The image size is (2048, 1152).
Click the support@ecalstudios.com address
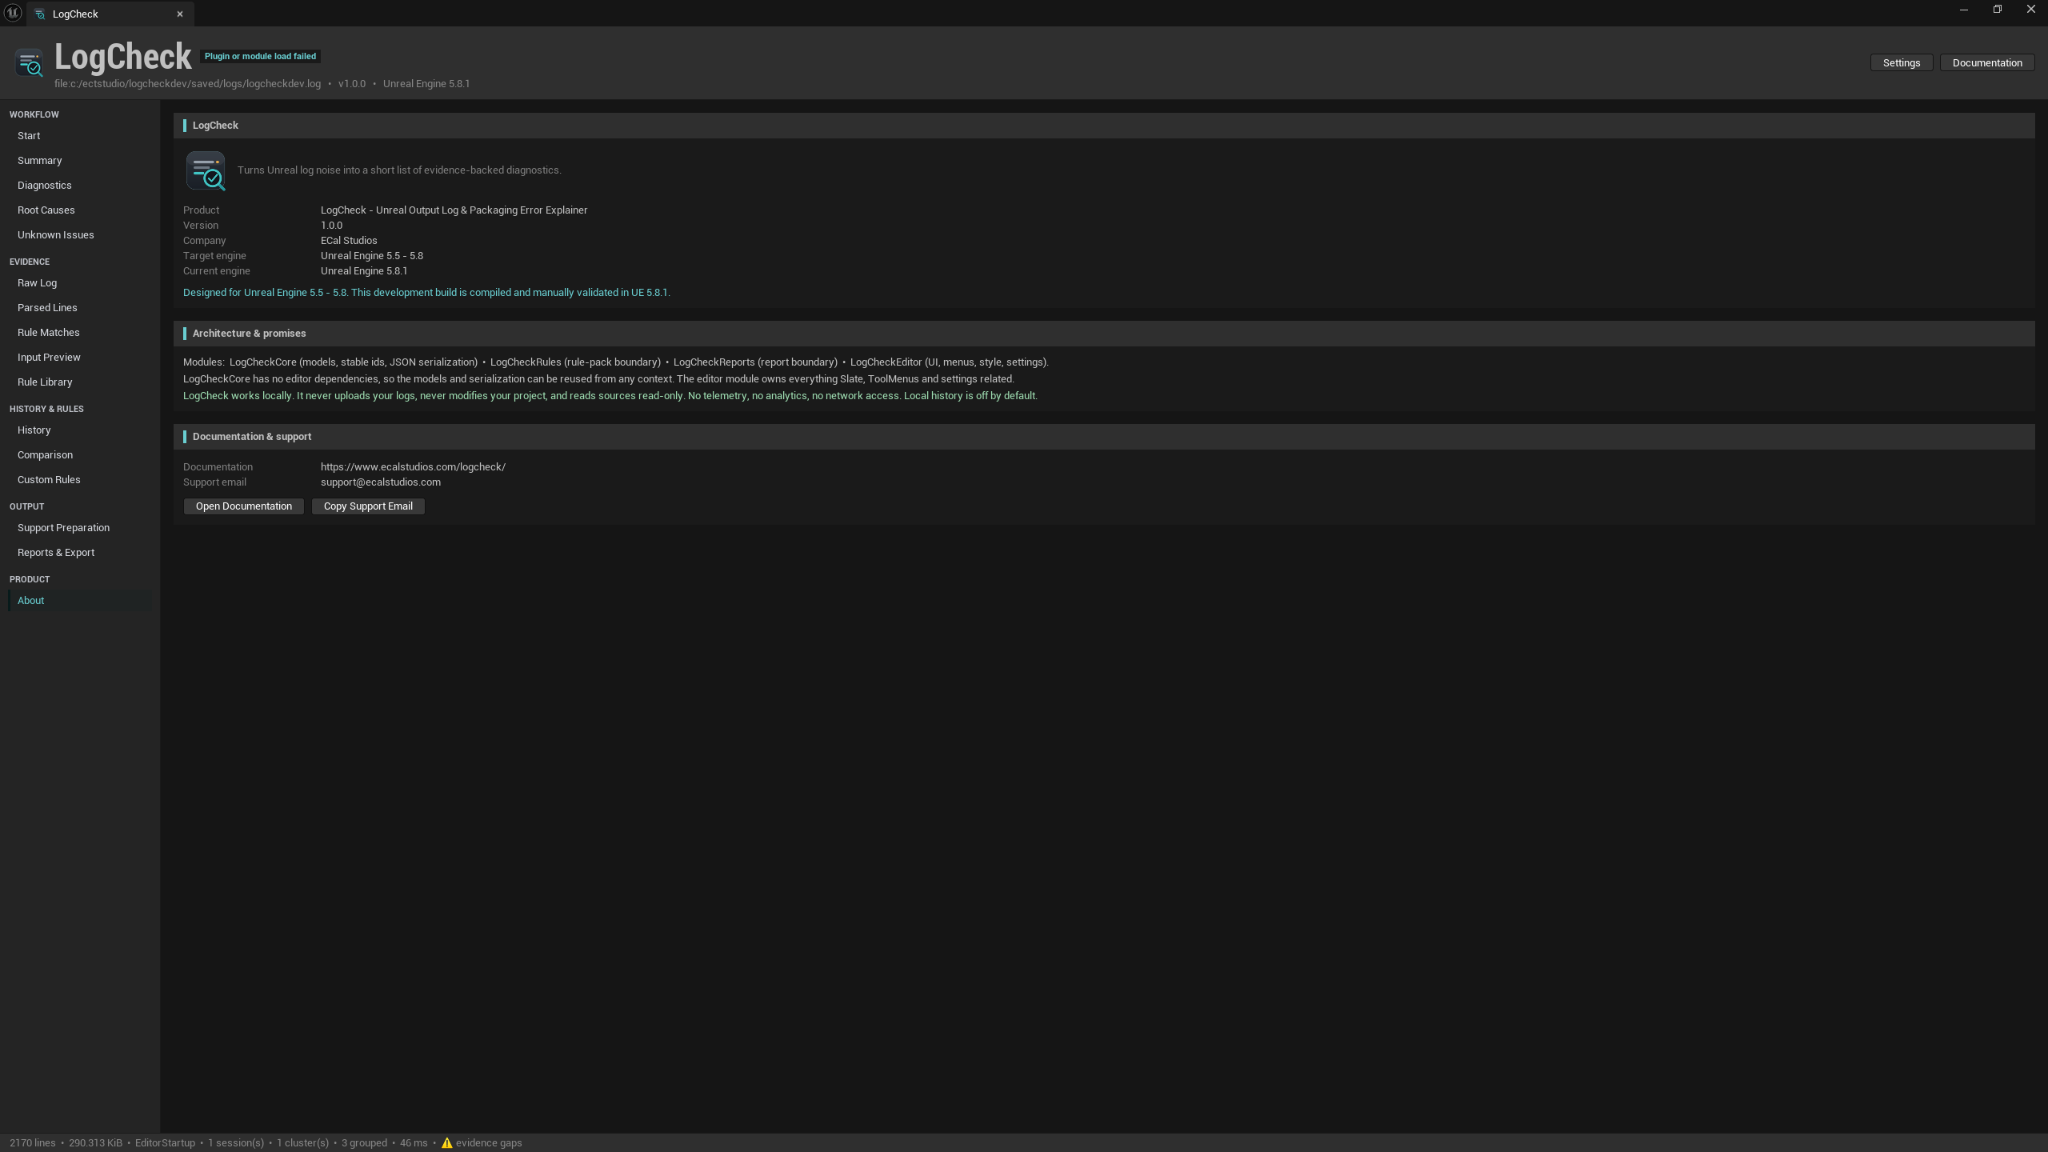380,483
